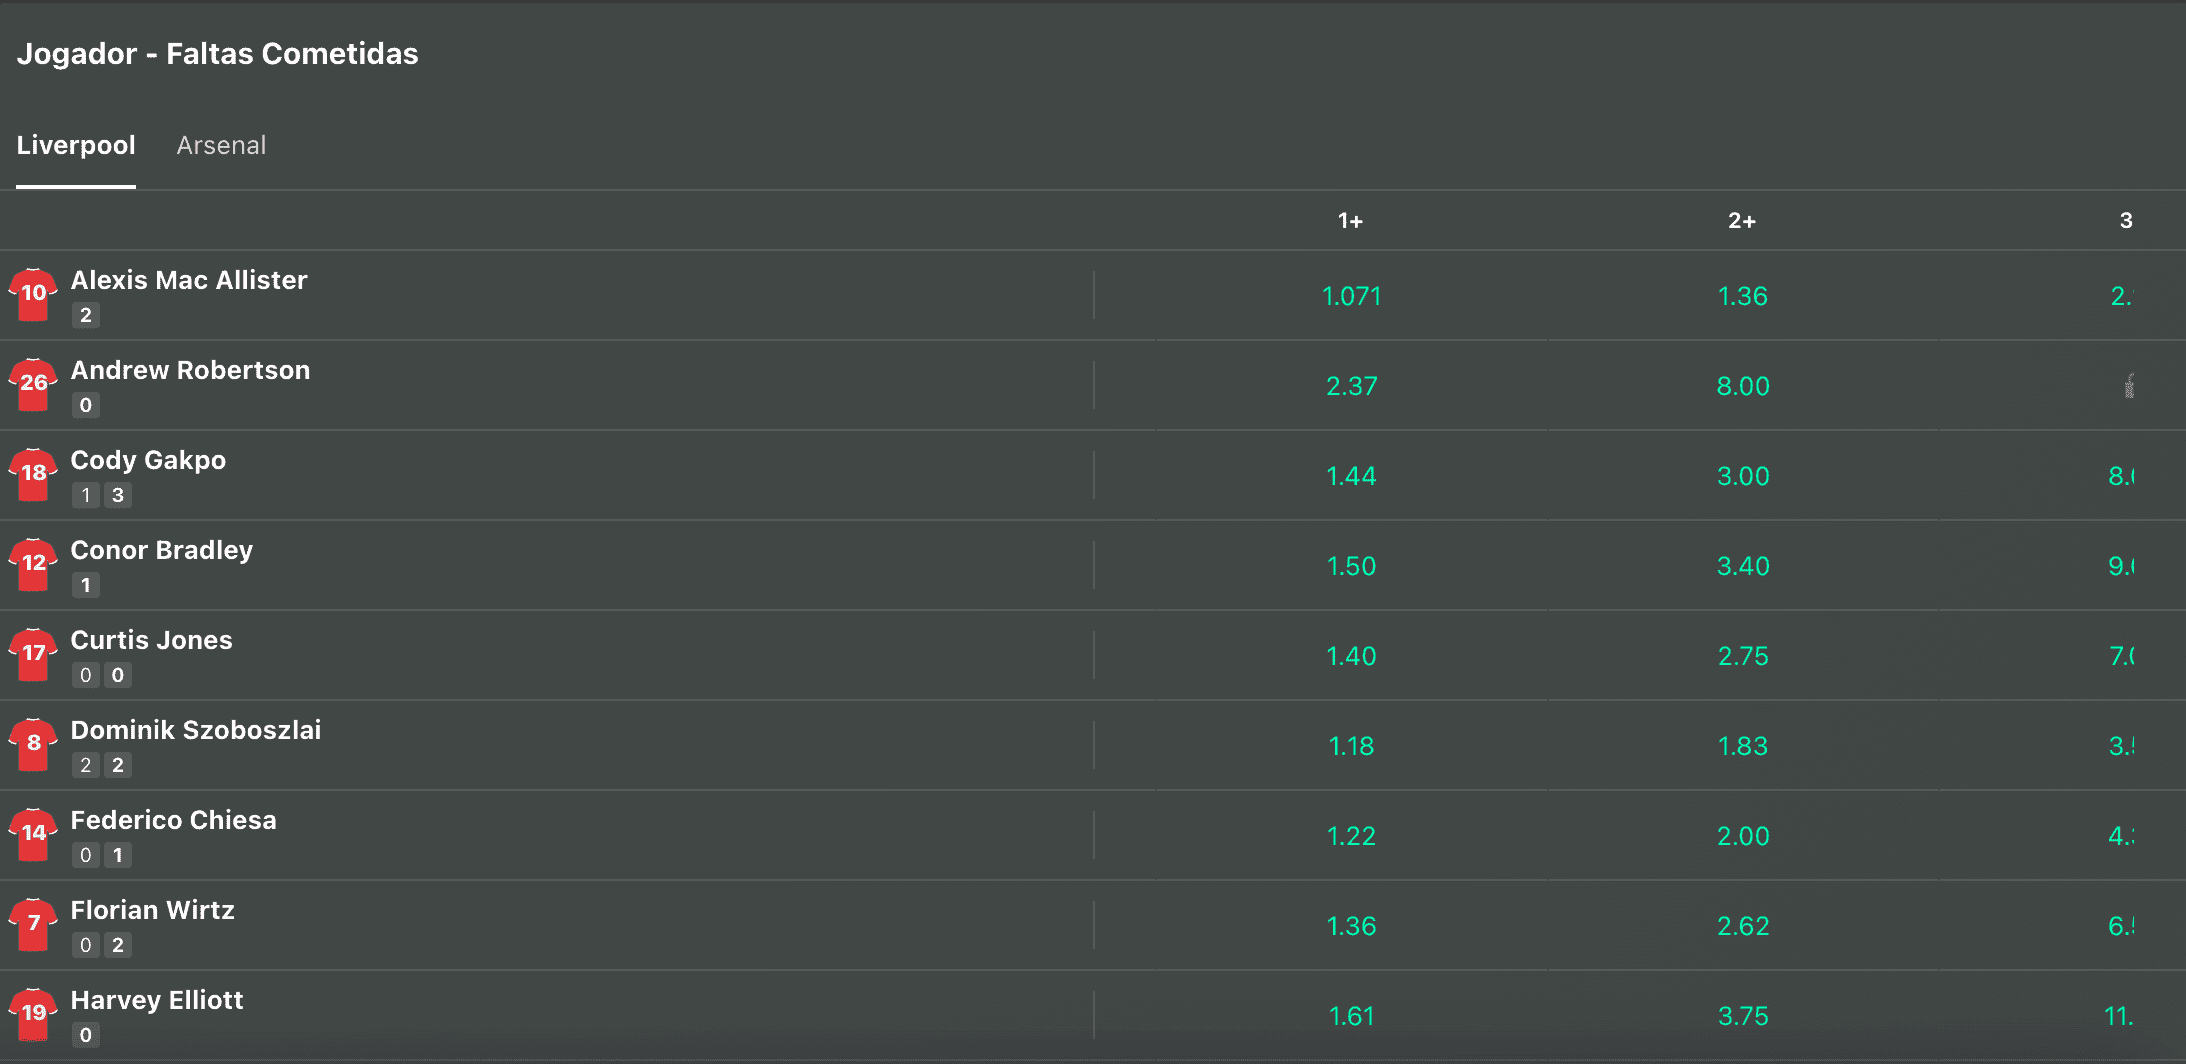Click Dominik Szoboszlai's number 8 shirt icon
The height and width of the screenshot is (1064, 2186).
pyautogui.click(x=33, y=745)
